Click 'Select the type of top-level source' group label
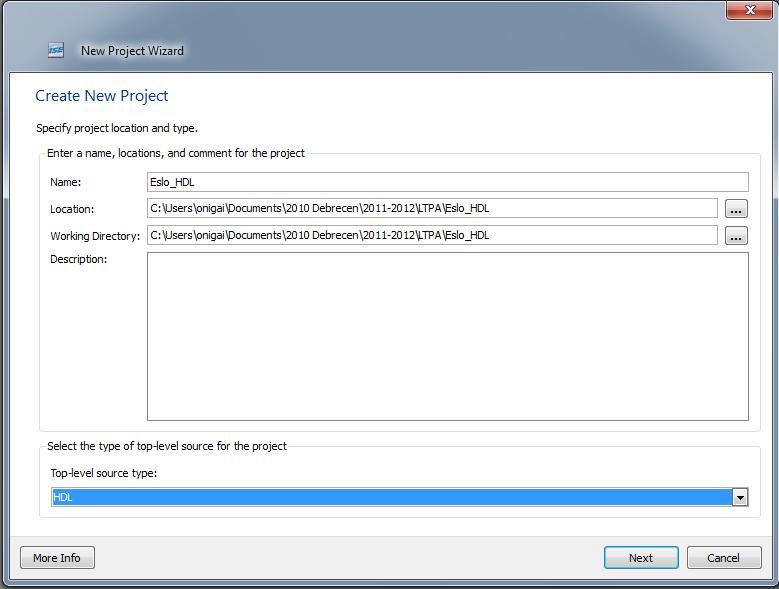This screenshot has width=779, height=589. point(167,446)
